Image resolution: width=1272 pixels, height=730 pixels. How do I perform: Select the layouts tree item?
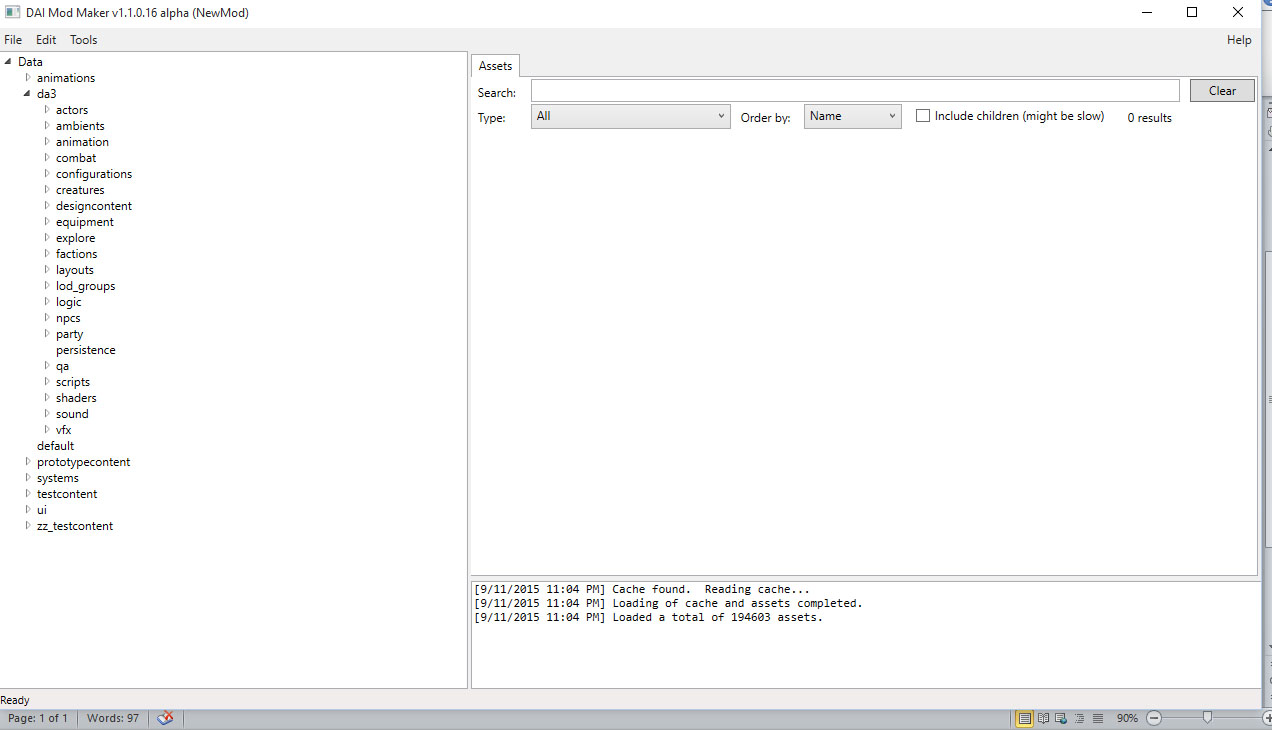click(x=75, y=270)
